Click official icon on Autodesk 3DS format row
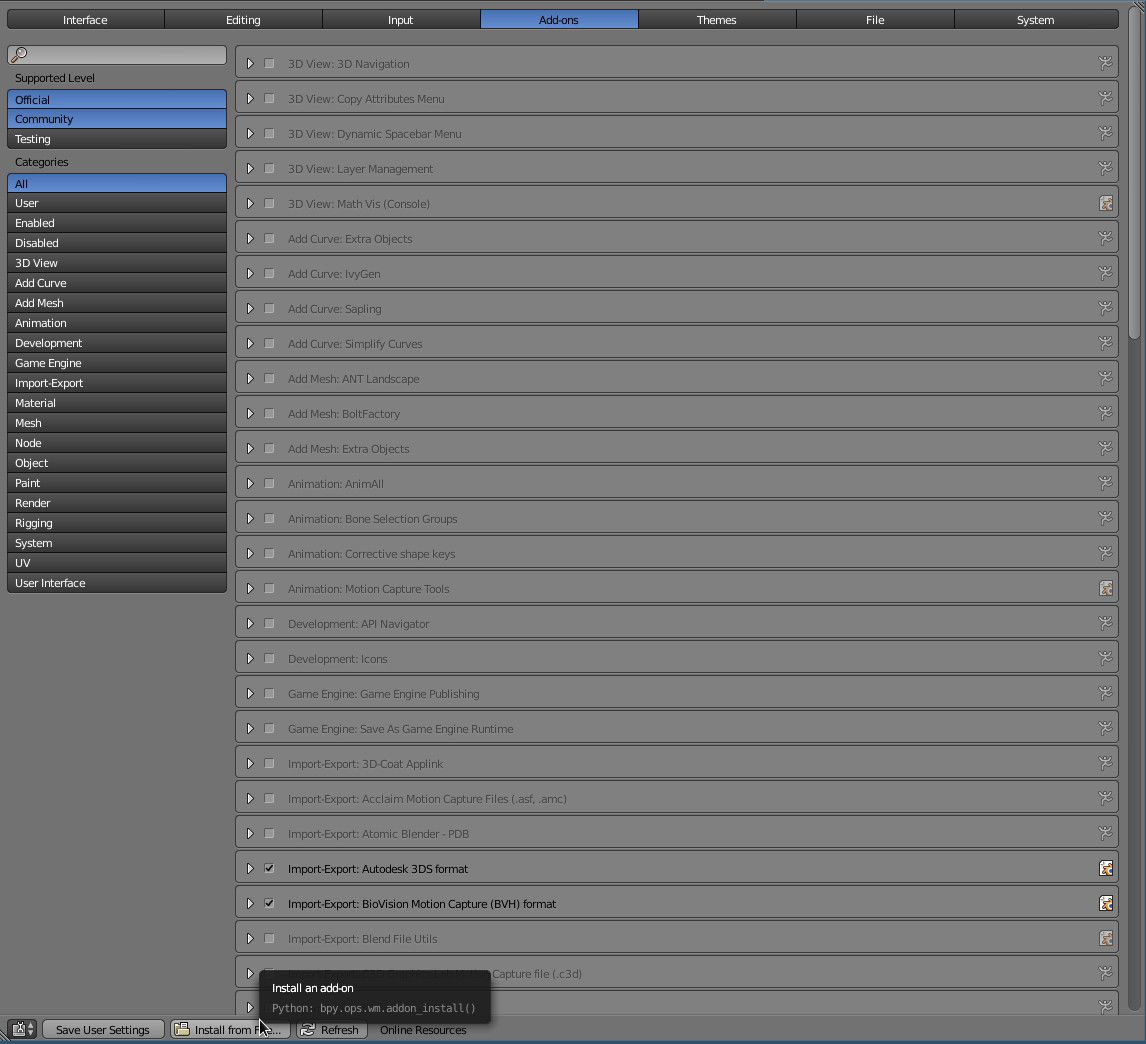This screenshot has width=1146, height=1044. (x=1105, y=869)
